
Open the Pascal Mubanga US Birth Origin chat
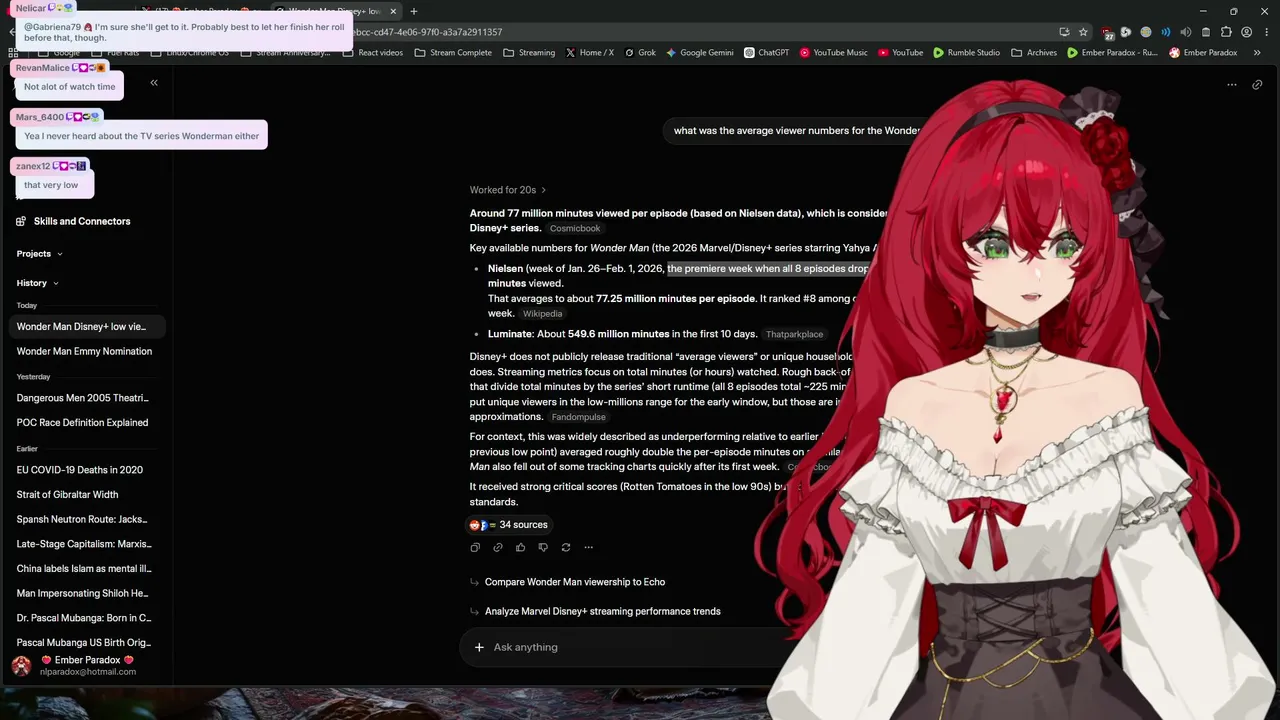pos(86,643)
